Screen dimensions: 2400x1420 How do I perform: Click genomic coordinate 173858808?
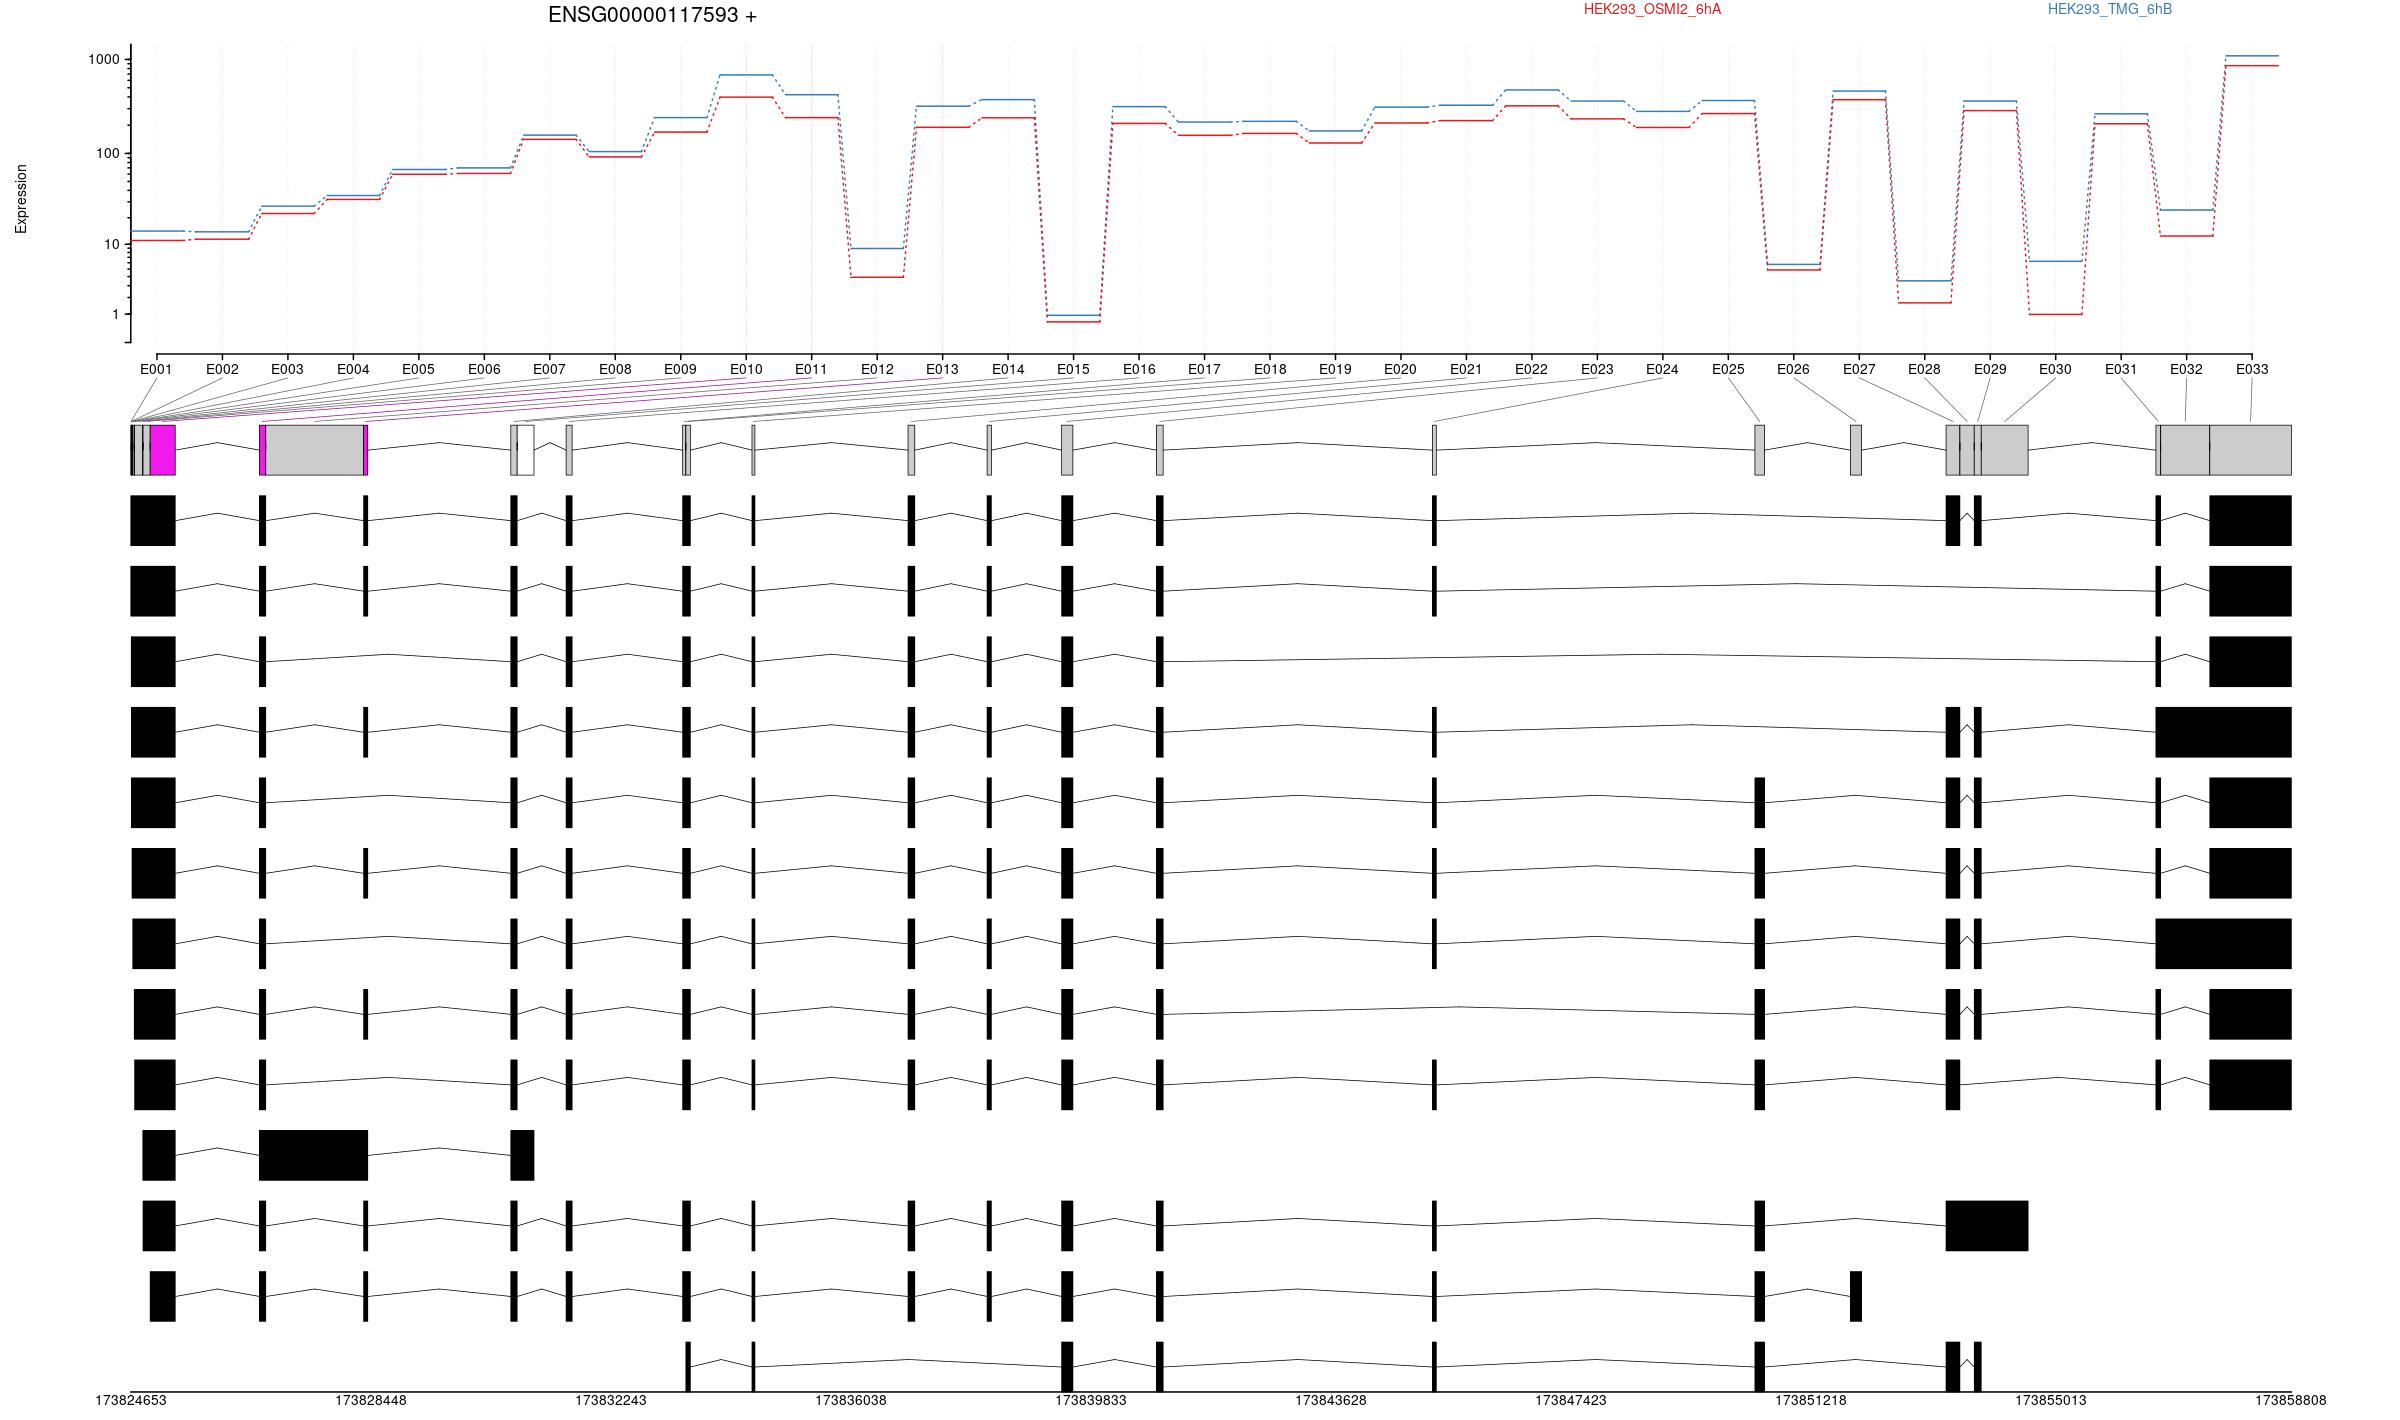pyautogui.click(x=2291, y=1400)
